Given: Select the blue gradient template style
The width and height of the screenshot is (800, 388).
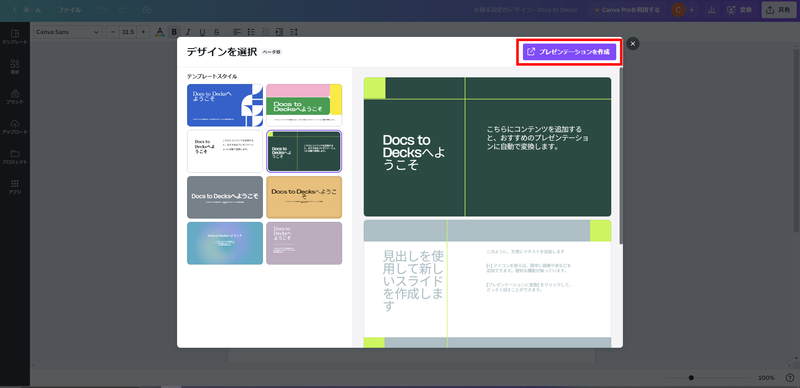Looking at the screenshot, I should [225, 243].
